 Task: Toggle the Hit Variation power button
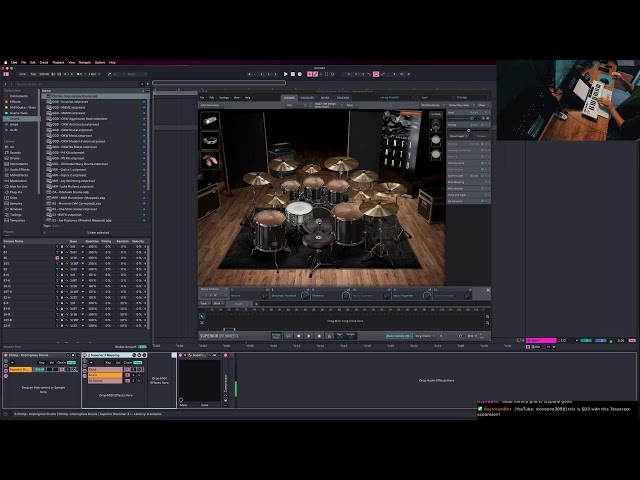[482, 201]
